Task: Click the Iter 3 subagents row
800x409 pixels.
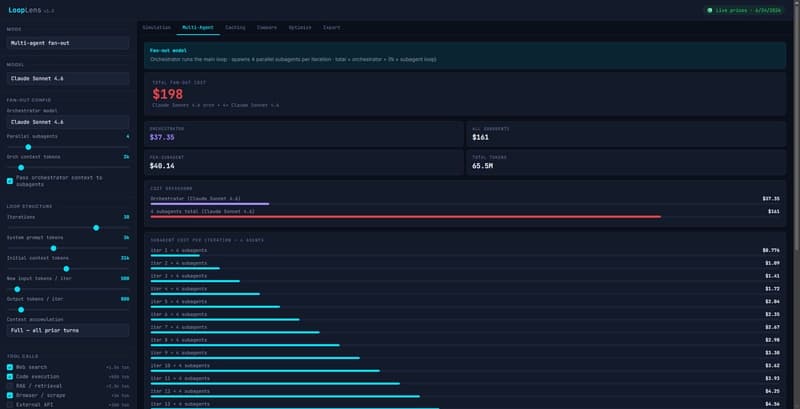Action: click(x=465, y=277)
